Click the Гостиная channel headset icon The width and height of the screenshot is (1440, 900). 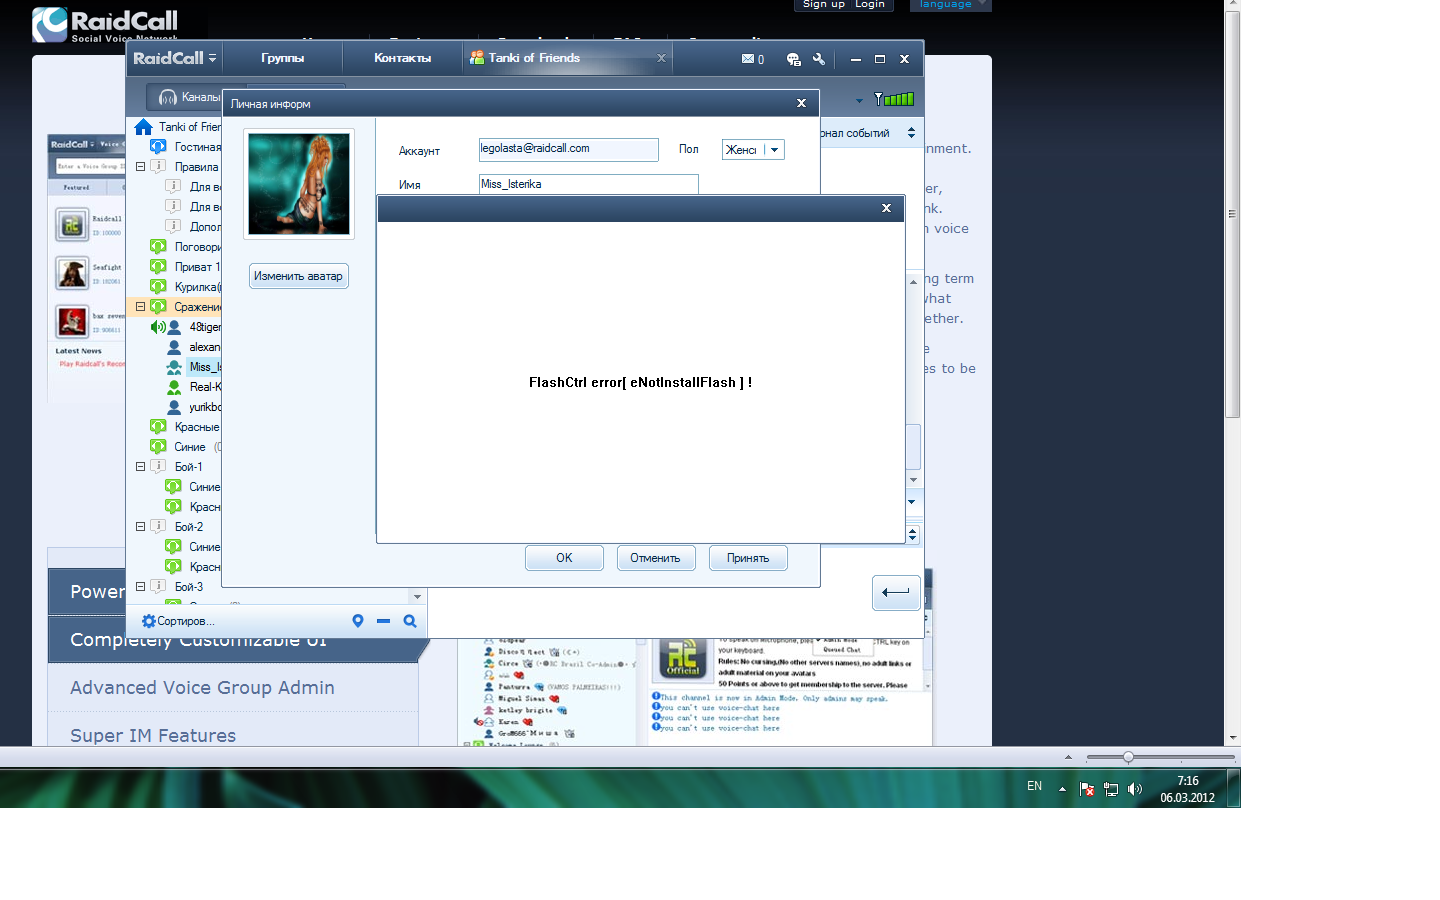[x=158, y=147]
